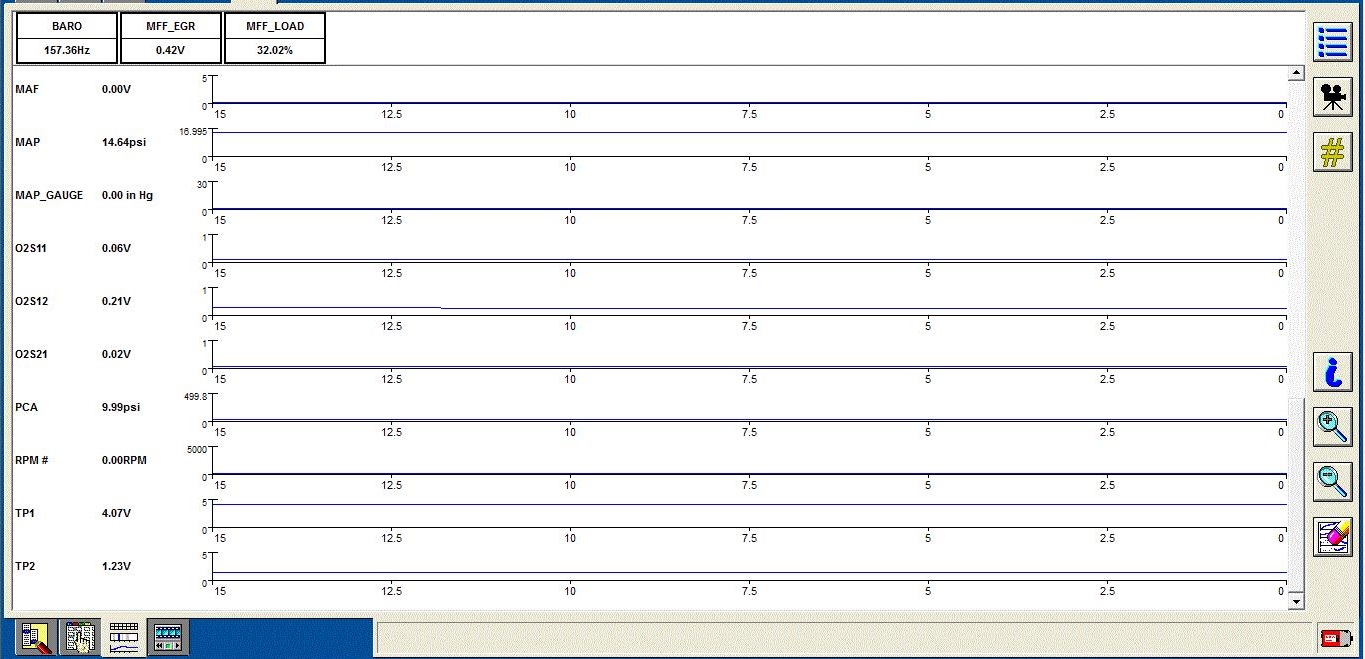
Task: Click the eraser clear-graph icon
Action: pos(1332,537)
